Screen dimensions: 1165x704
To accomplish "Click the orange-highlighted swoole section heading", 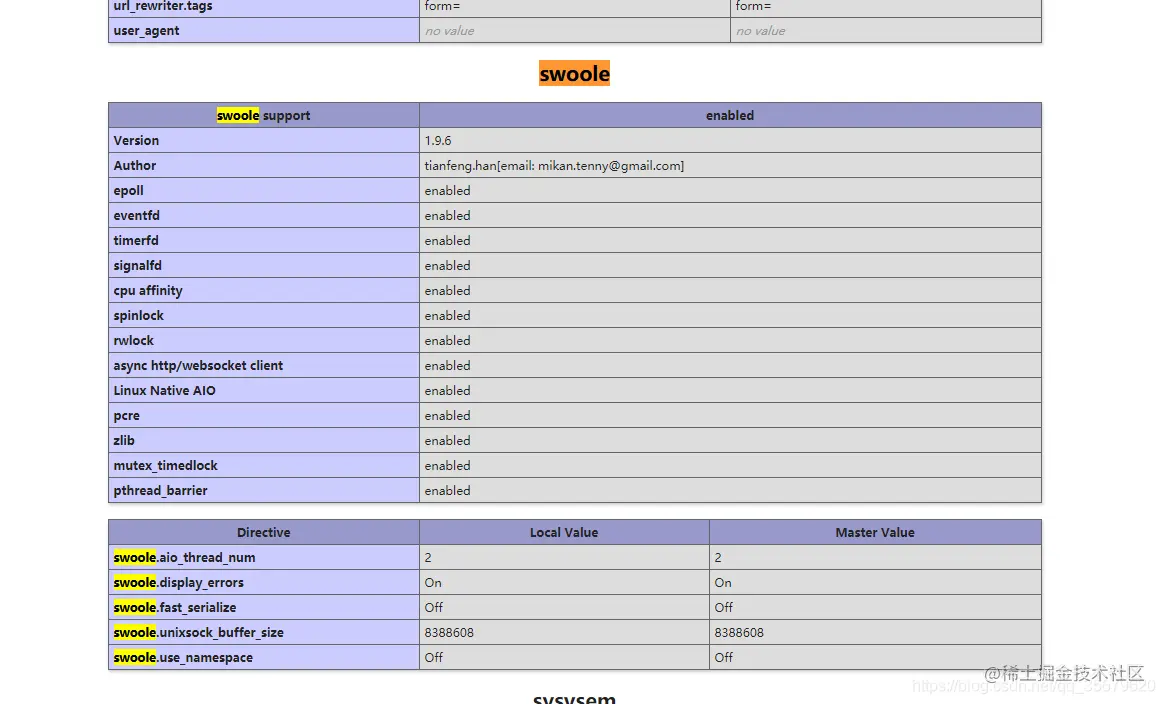I will (574, 74).
